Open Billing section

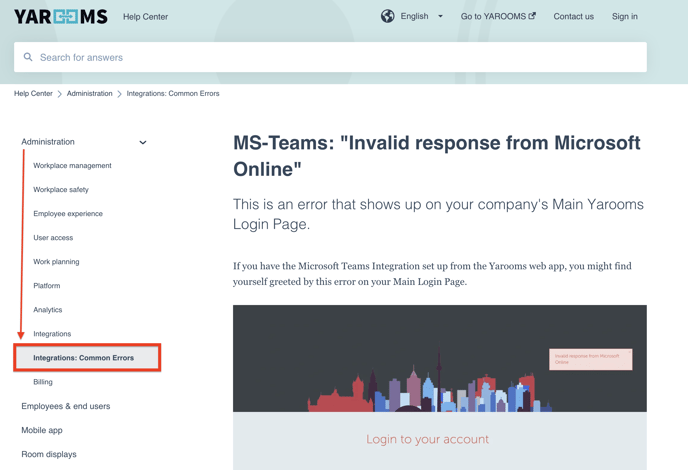(x=43, y=382)
